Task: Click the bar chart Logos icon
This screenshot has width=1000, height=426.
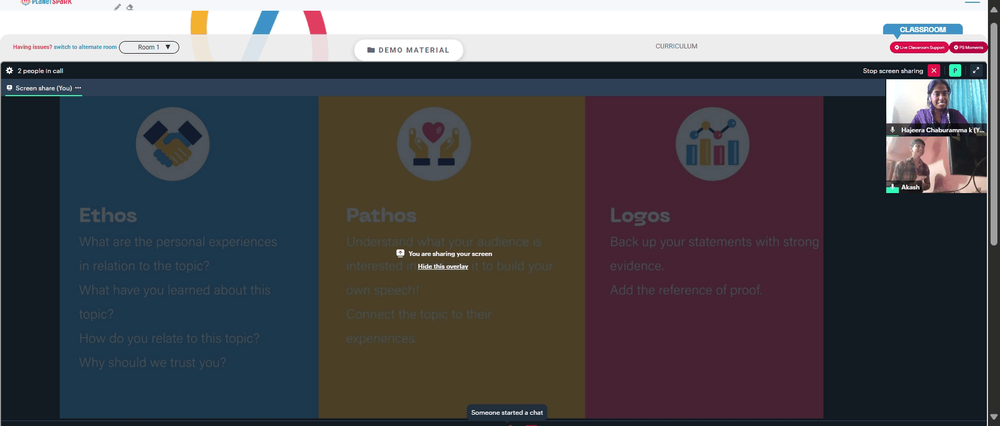Action: tap(712, 144)
